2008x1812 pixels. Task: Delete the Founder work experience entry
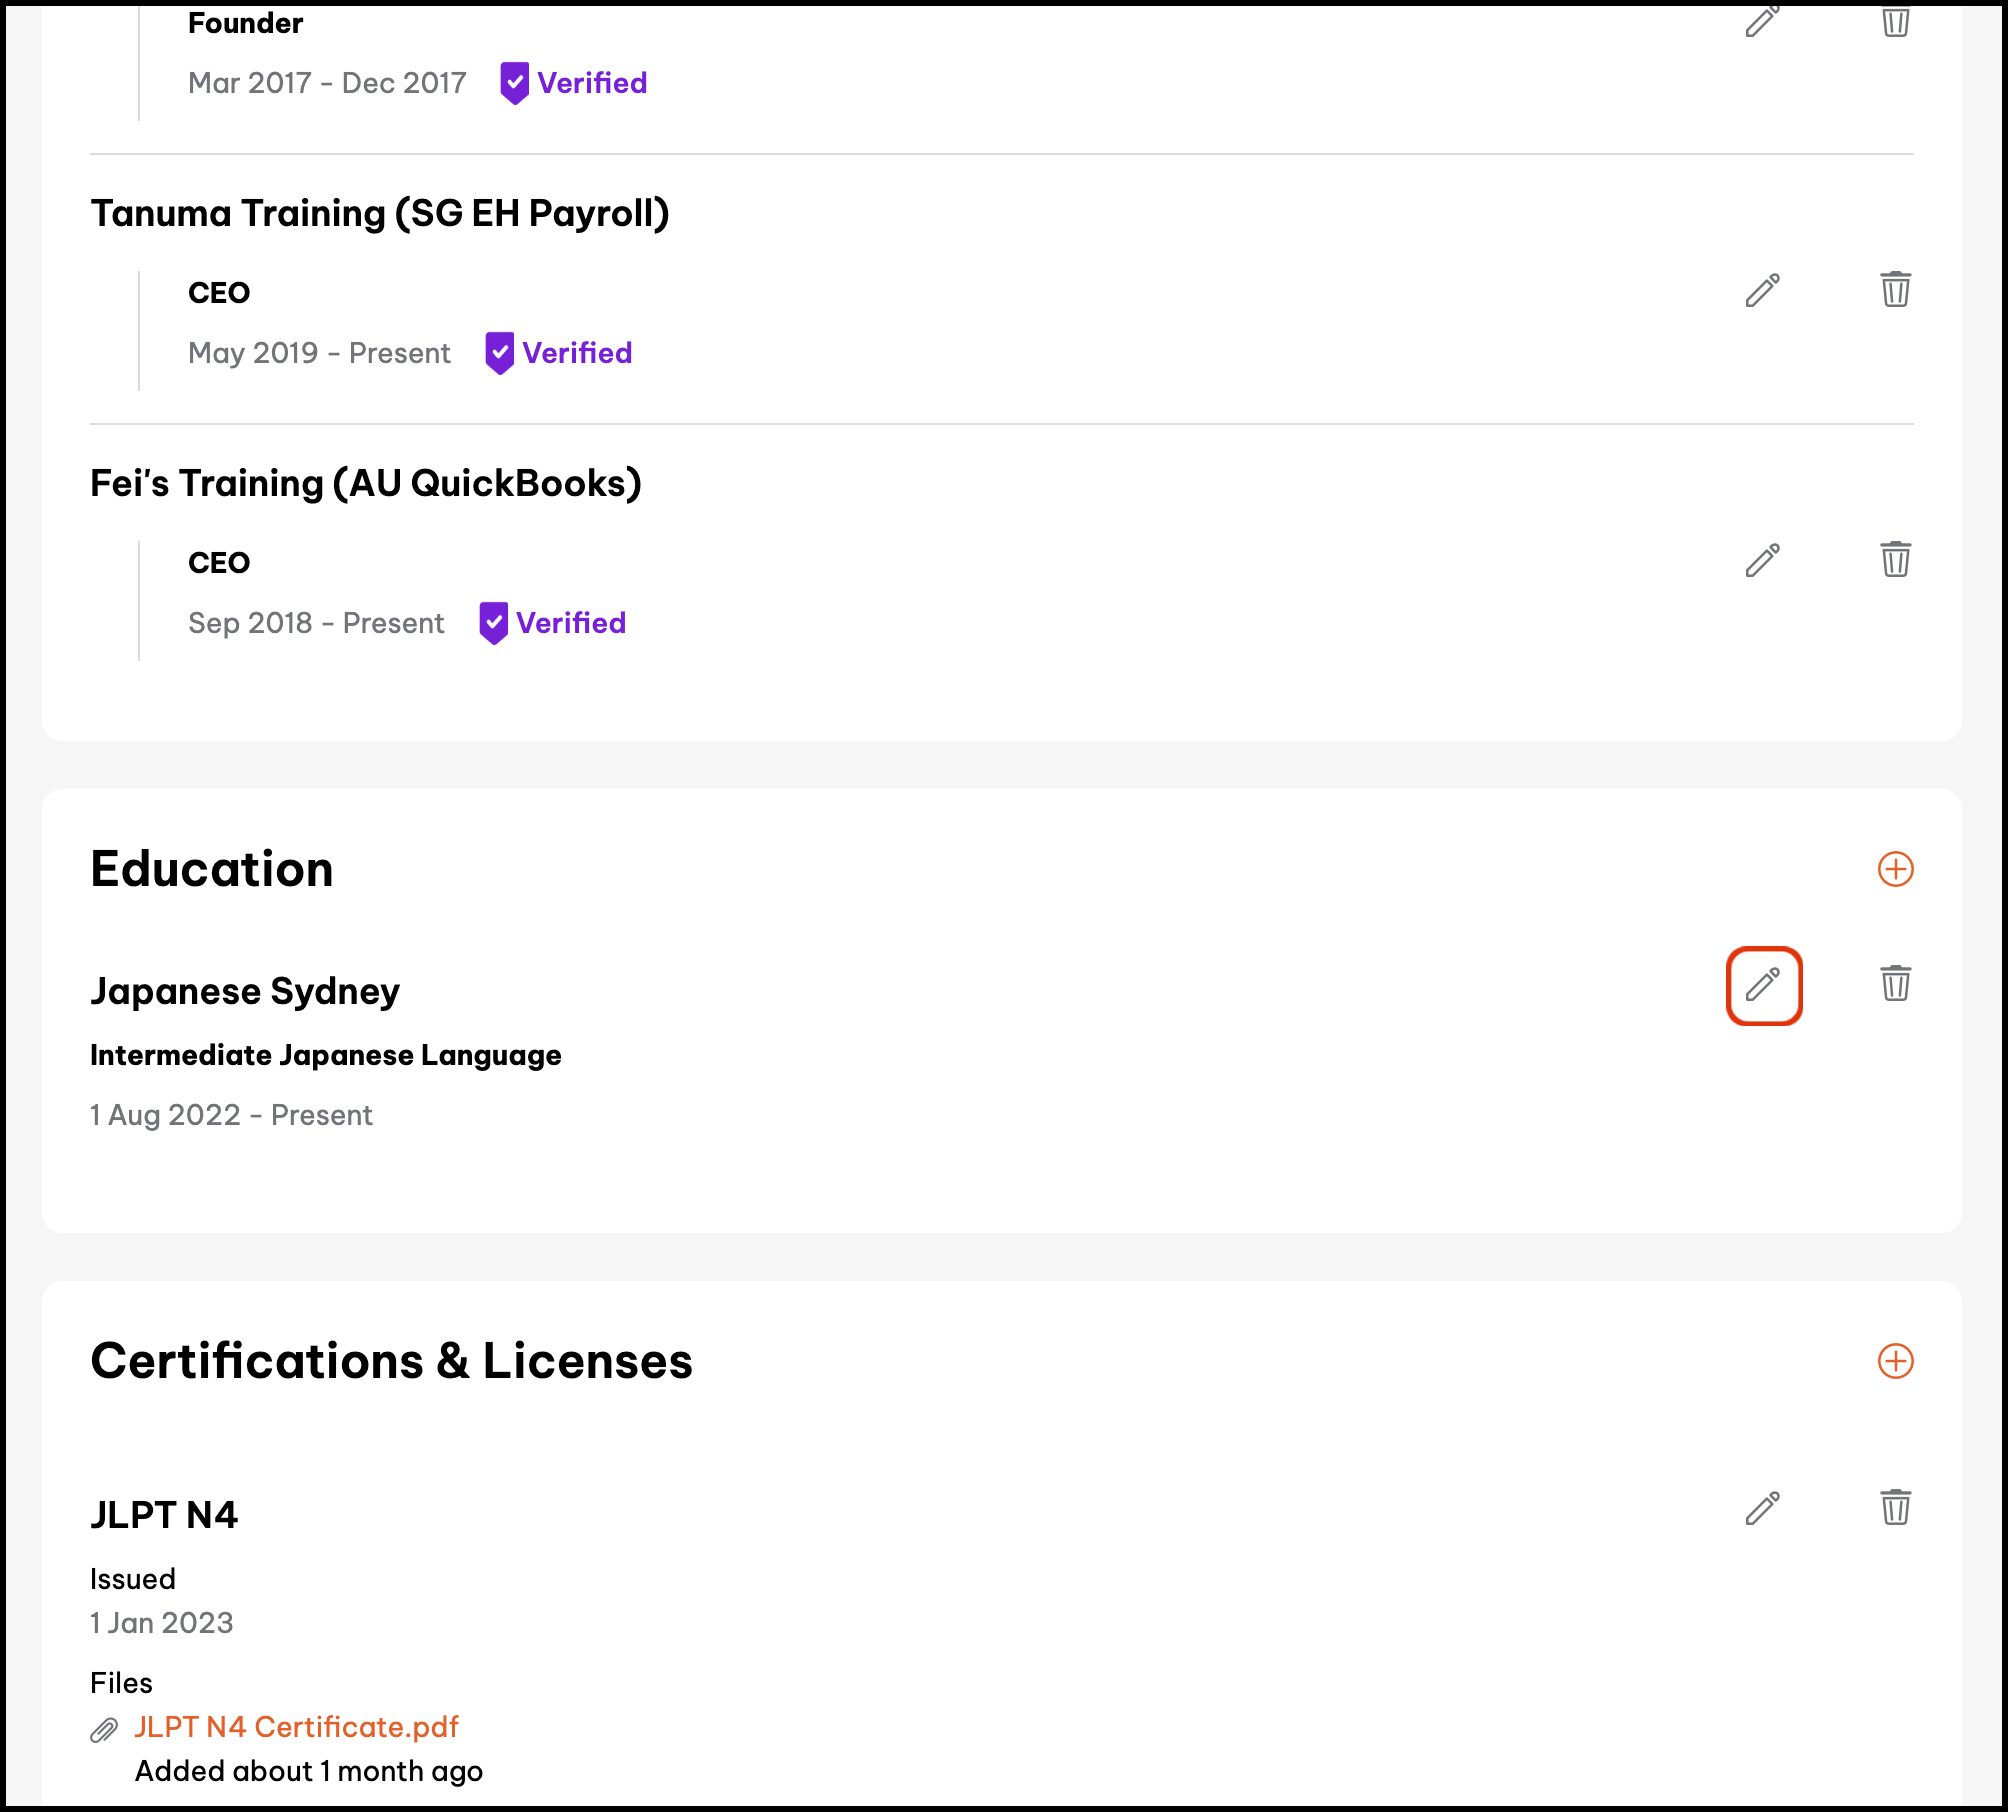pyautogui.click(x=1895, y=21)
